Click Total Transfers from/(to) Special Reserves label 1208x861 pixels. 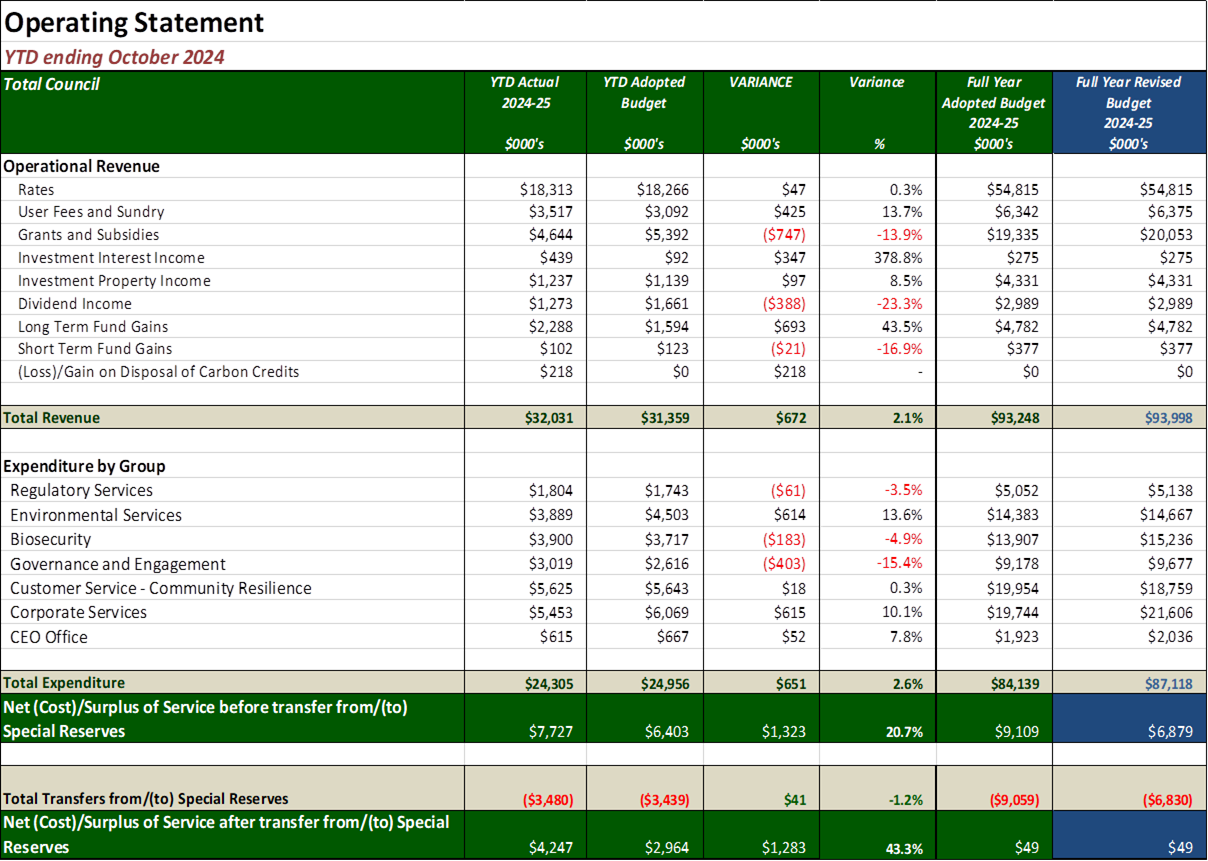146,799
